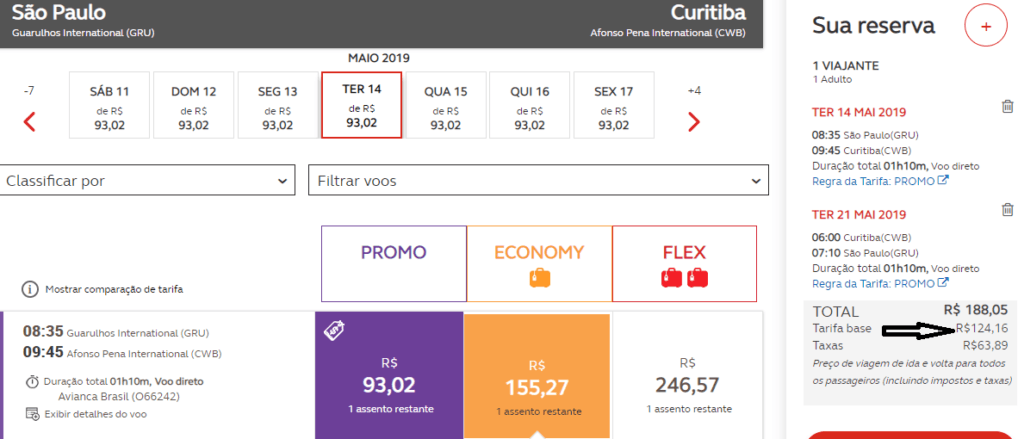Open the Classificar por dropdown

(x=147, y=180)
